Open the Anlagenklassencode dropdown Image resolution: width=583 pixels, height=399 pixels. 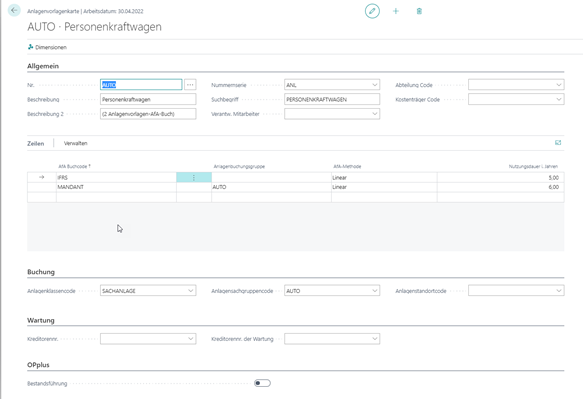pyautogui.click(x=190, y=290)
